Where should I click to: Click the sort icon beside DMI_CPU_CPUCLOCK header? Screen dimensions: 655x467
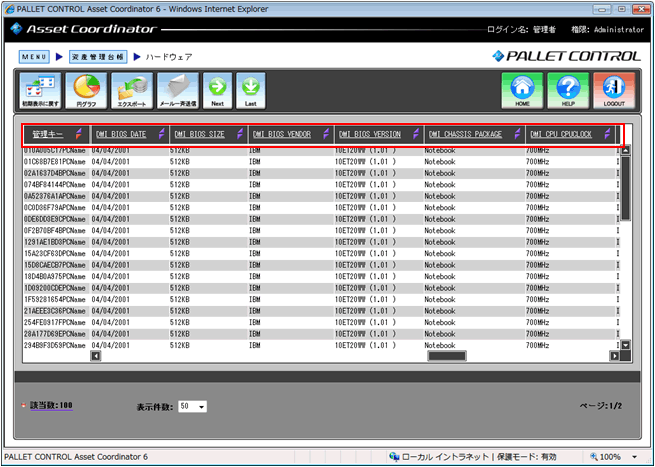[x=608, y=134]
